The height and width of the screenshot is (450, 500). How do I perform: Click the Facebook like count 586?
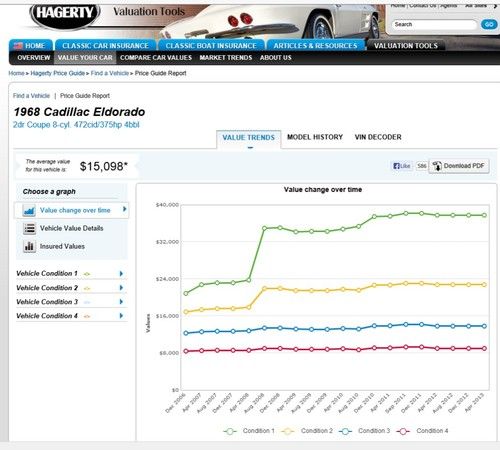click(422, 166)
